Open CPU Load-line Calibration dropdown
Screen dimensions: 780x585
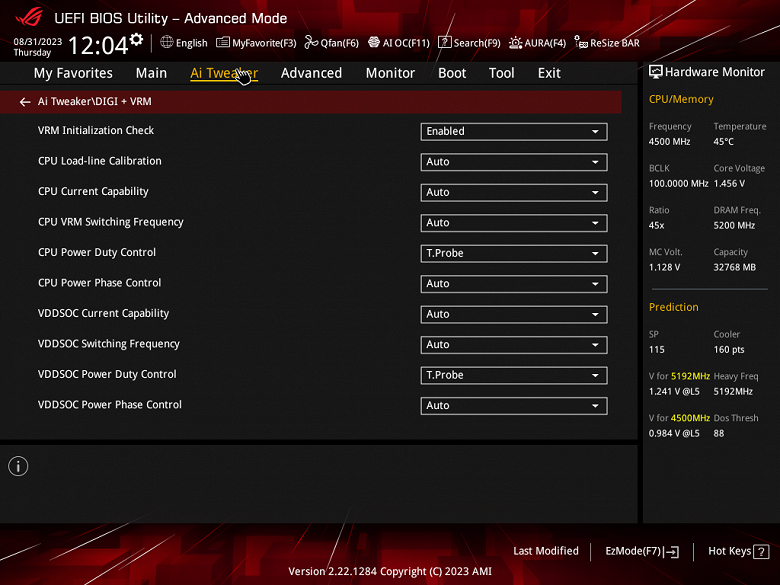pos(514,162)
